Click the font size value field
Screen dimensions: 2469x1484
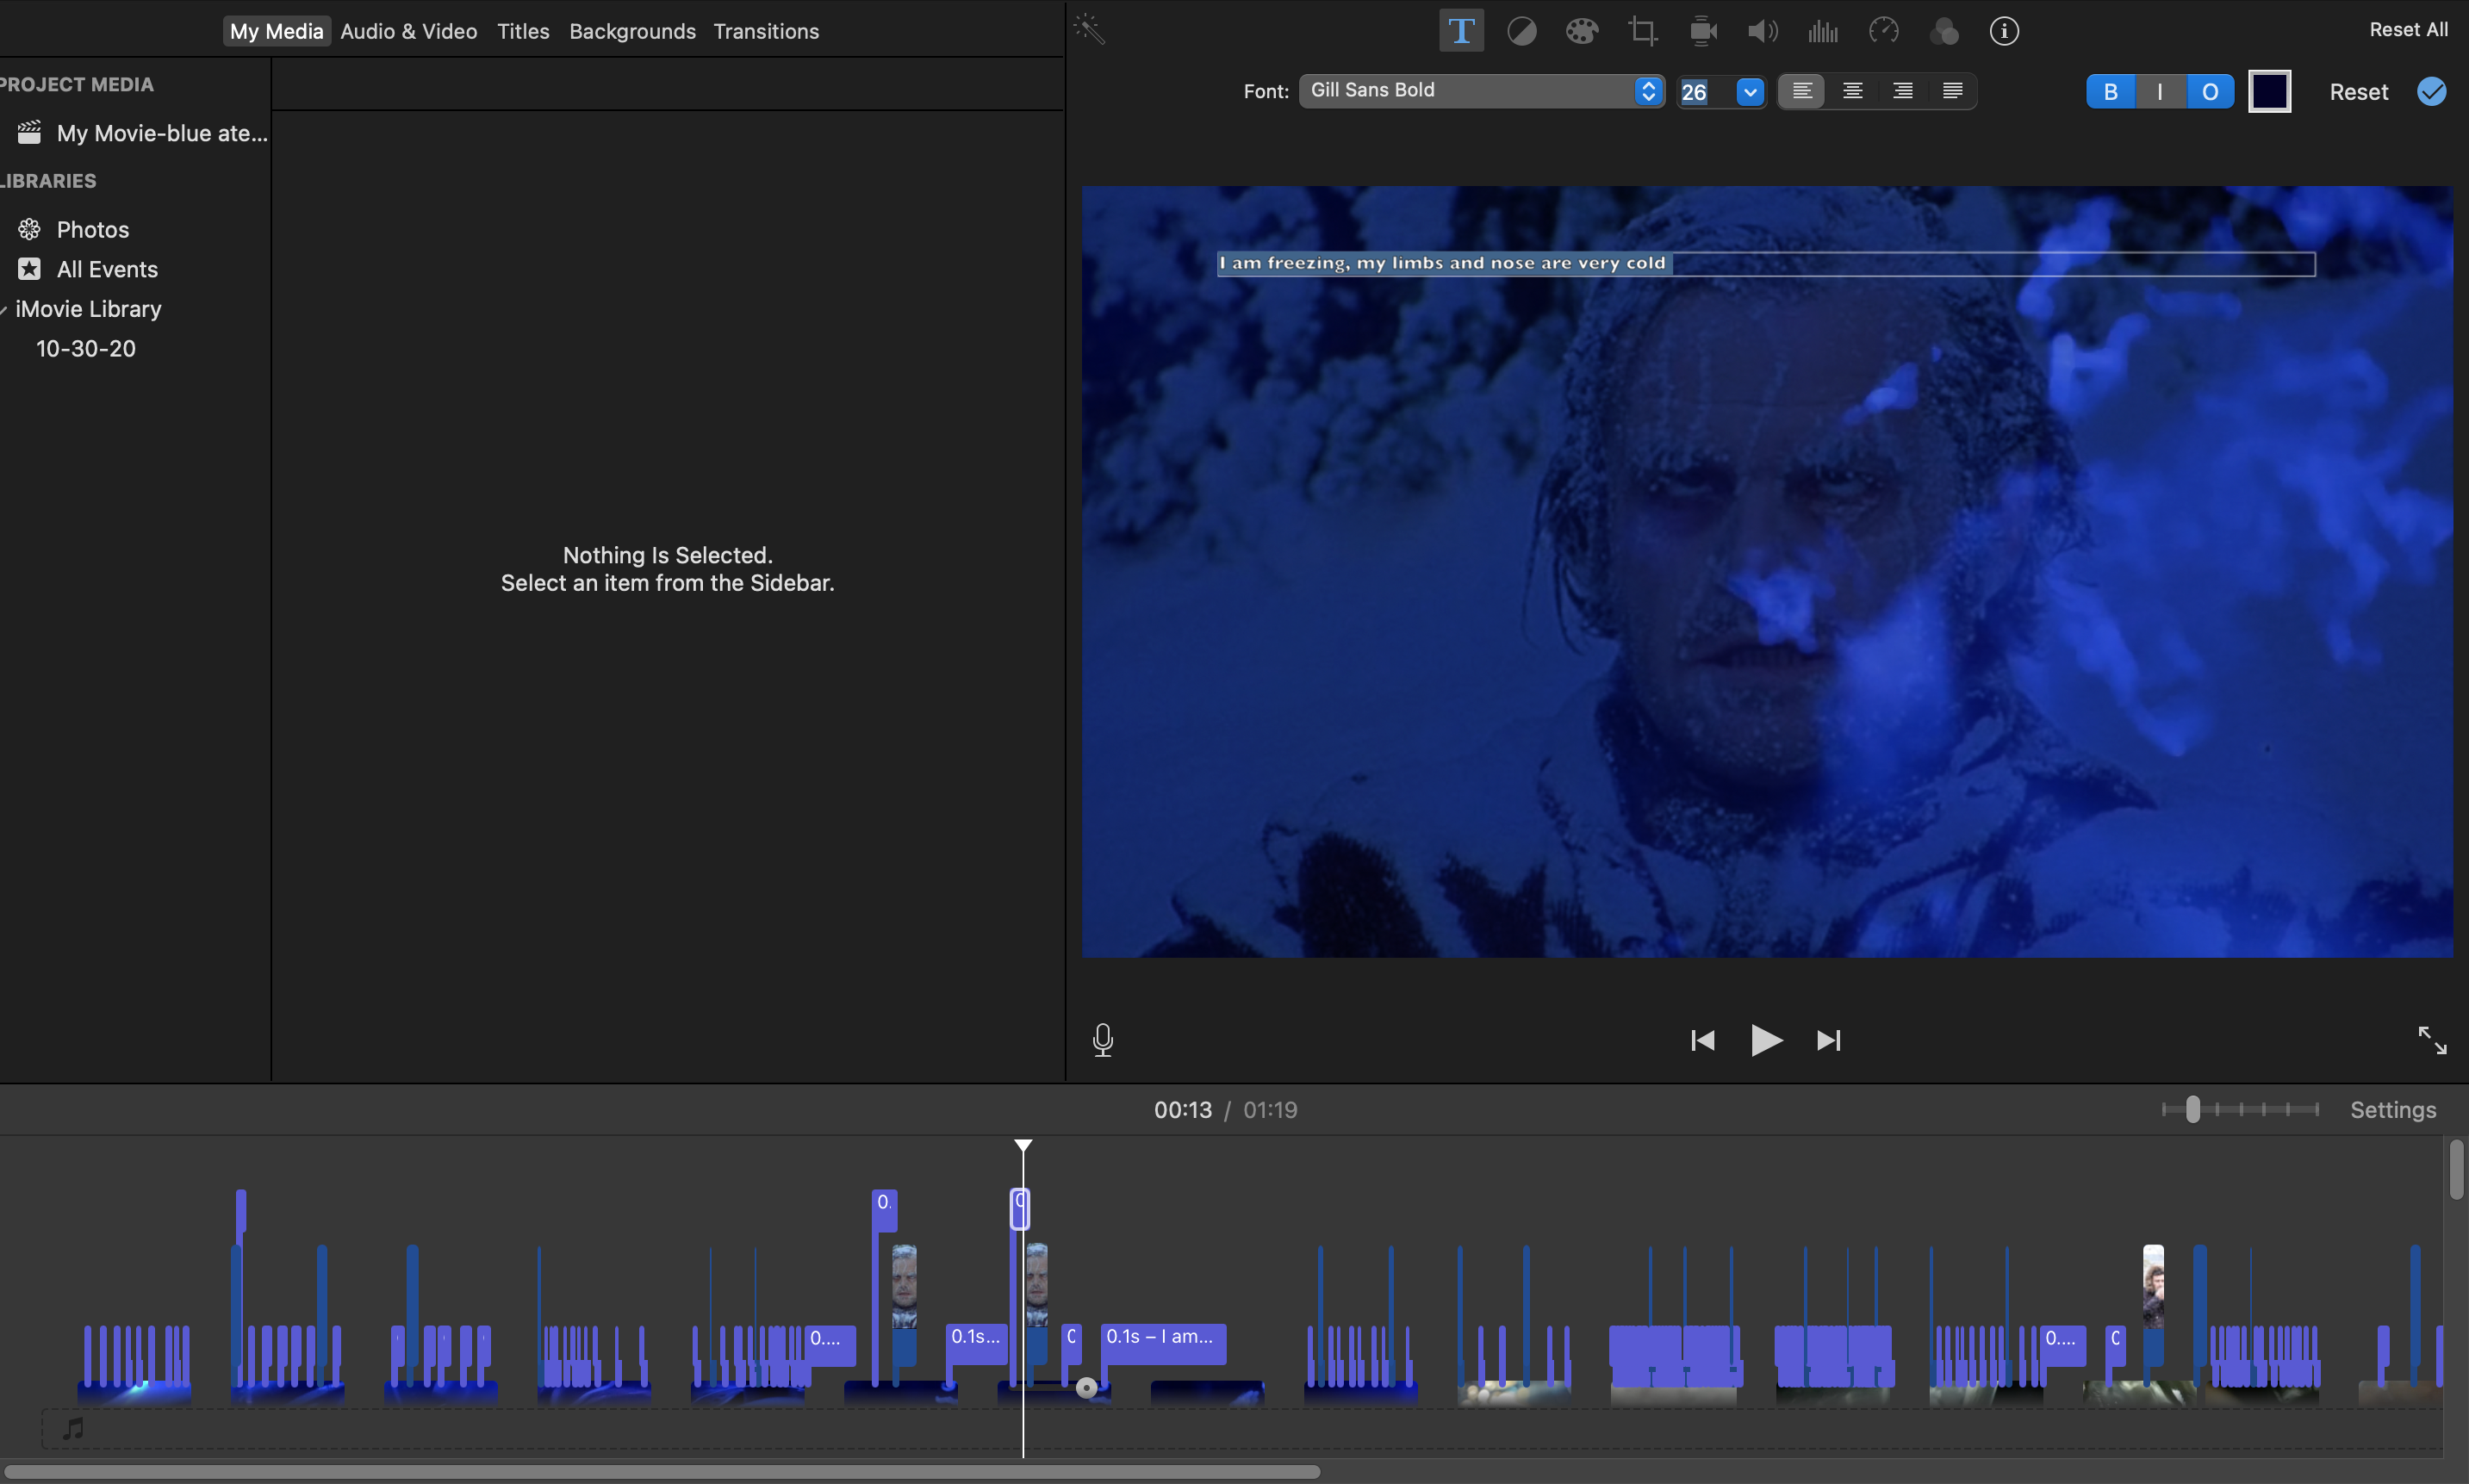(x=1704, y=91)
